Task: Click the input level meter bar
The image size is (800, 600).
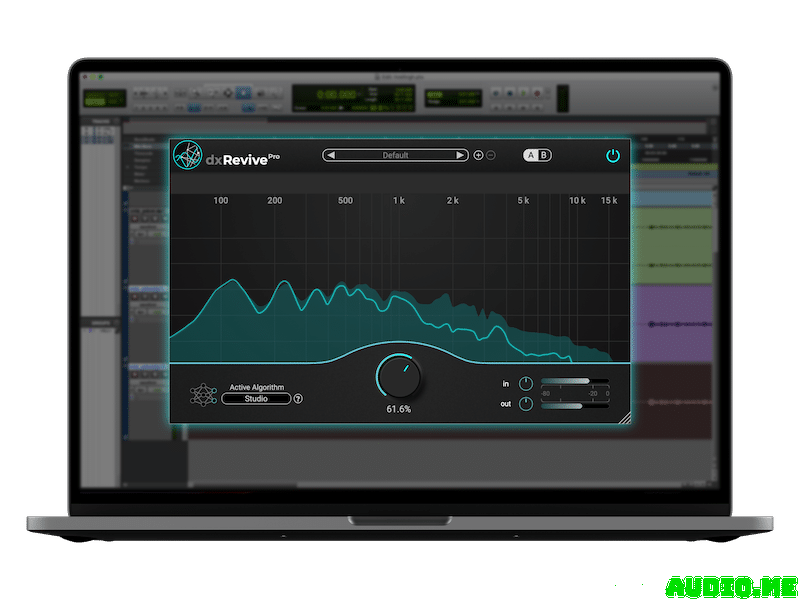Action: point(575,381)
